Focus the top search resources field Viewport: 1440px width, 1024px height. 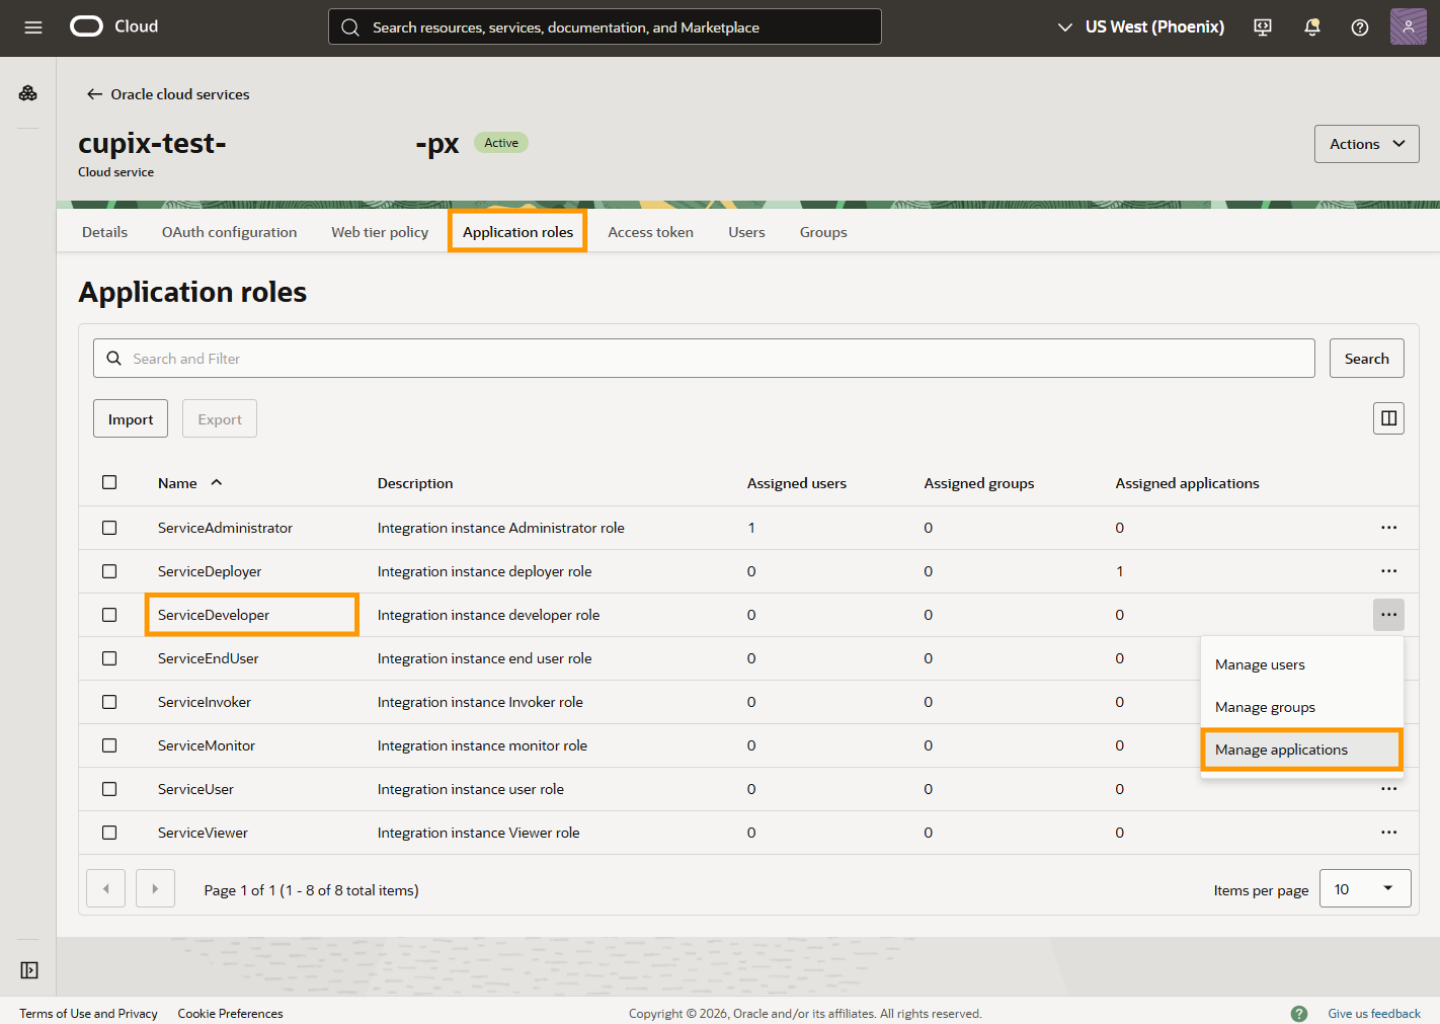coord(605,27)
